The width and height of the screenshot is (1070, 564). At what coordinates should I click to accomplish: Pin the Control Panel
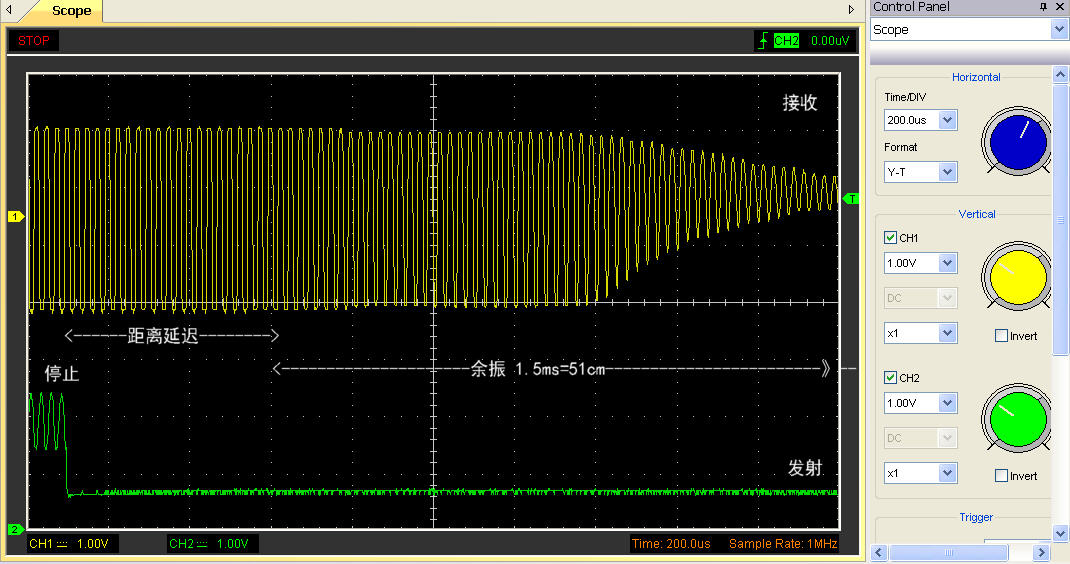click(x=1043, y=7)
